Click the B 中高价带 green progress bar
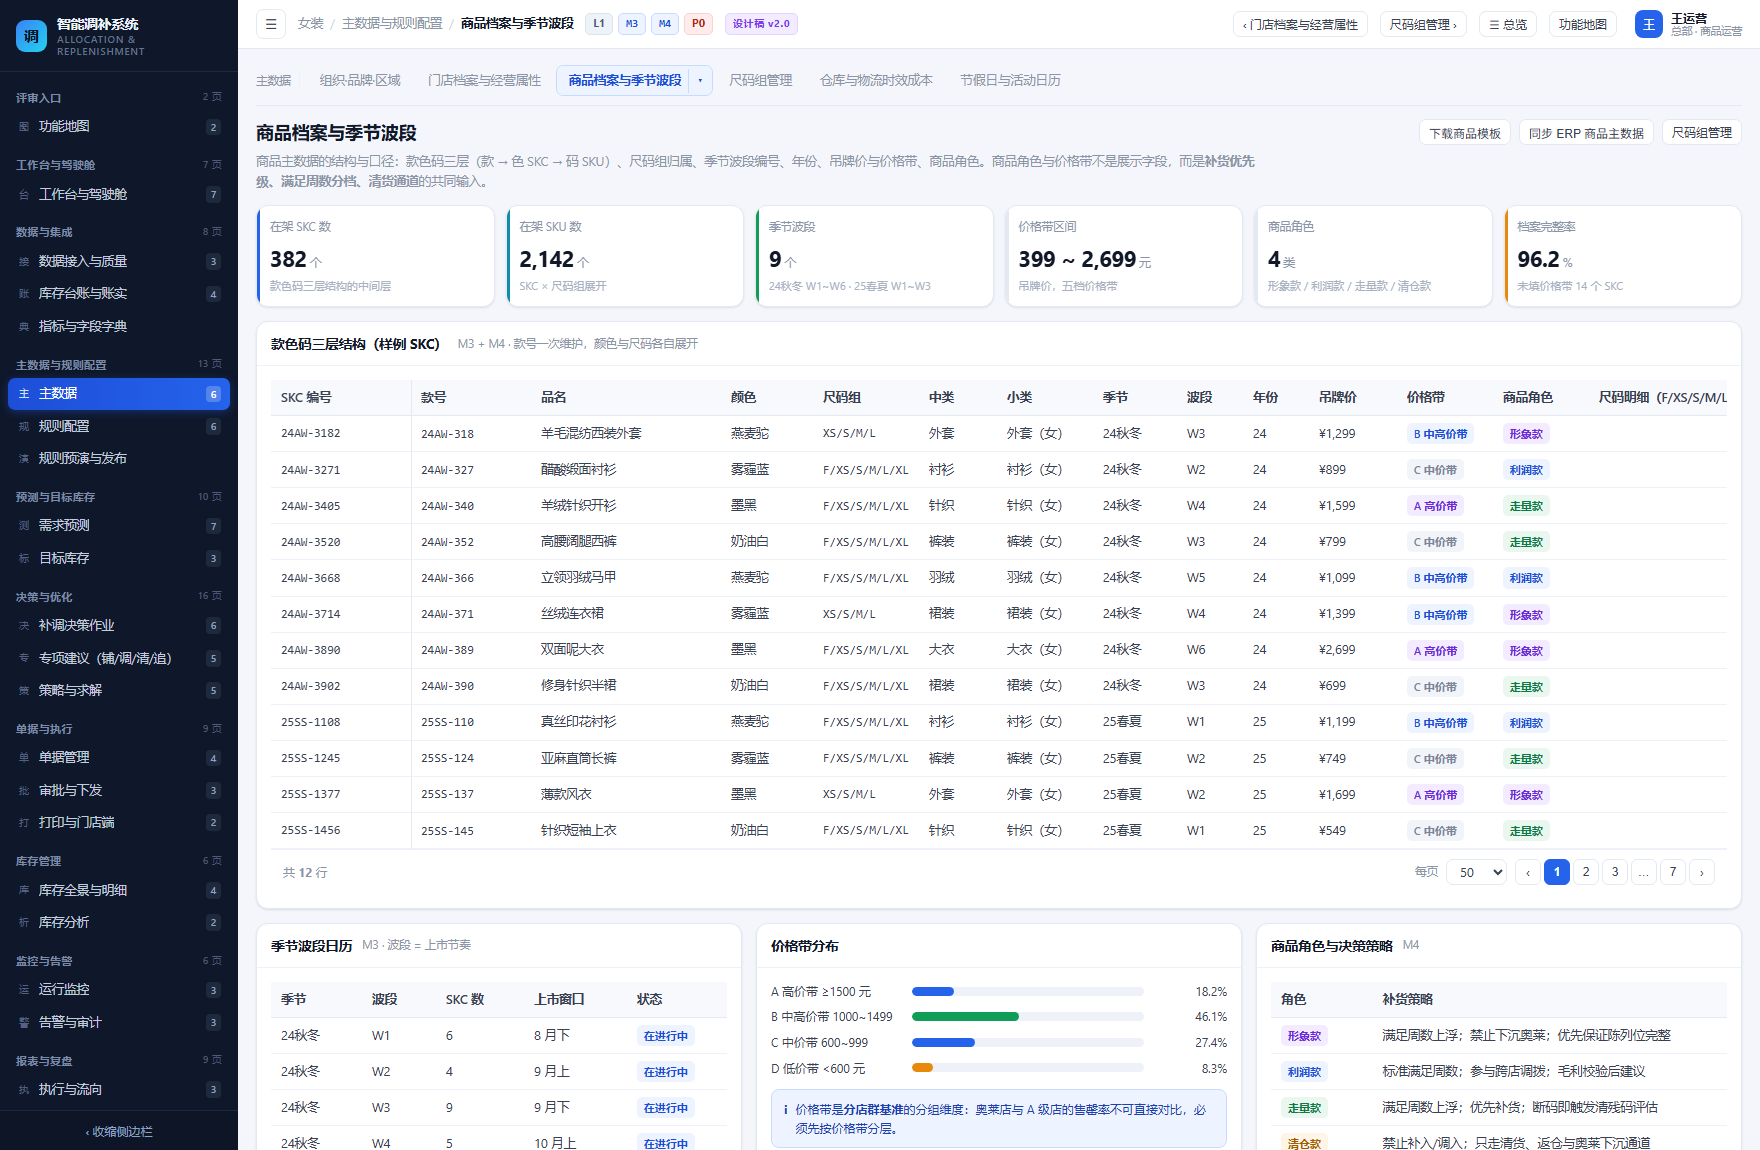 1027,1017
